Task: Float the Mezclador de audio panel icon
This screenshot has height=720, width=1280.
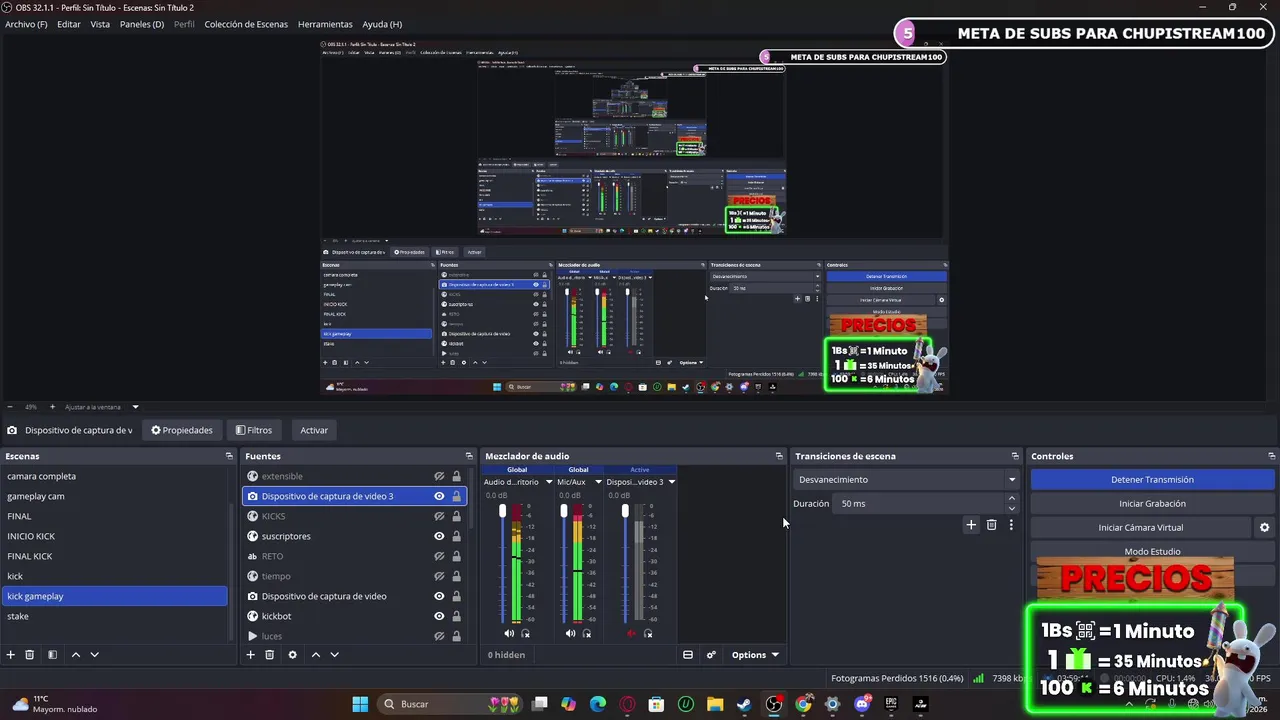Action: point(779,456)
